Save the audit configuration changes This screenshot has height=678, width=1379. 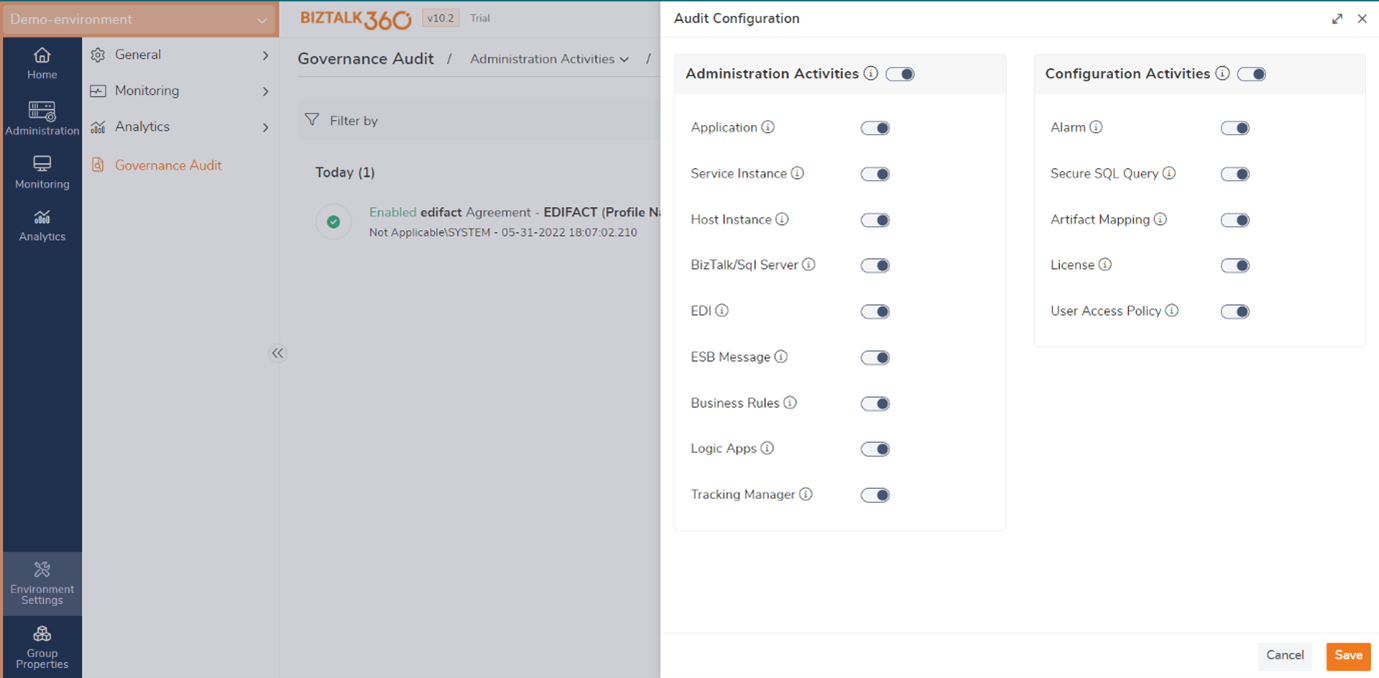coord(1348,656)
